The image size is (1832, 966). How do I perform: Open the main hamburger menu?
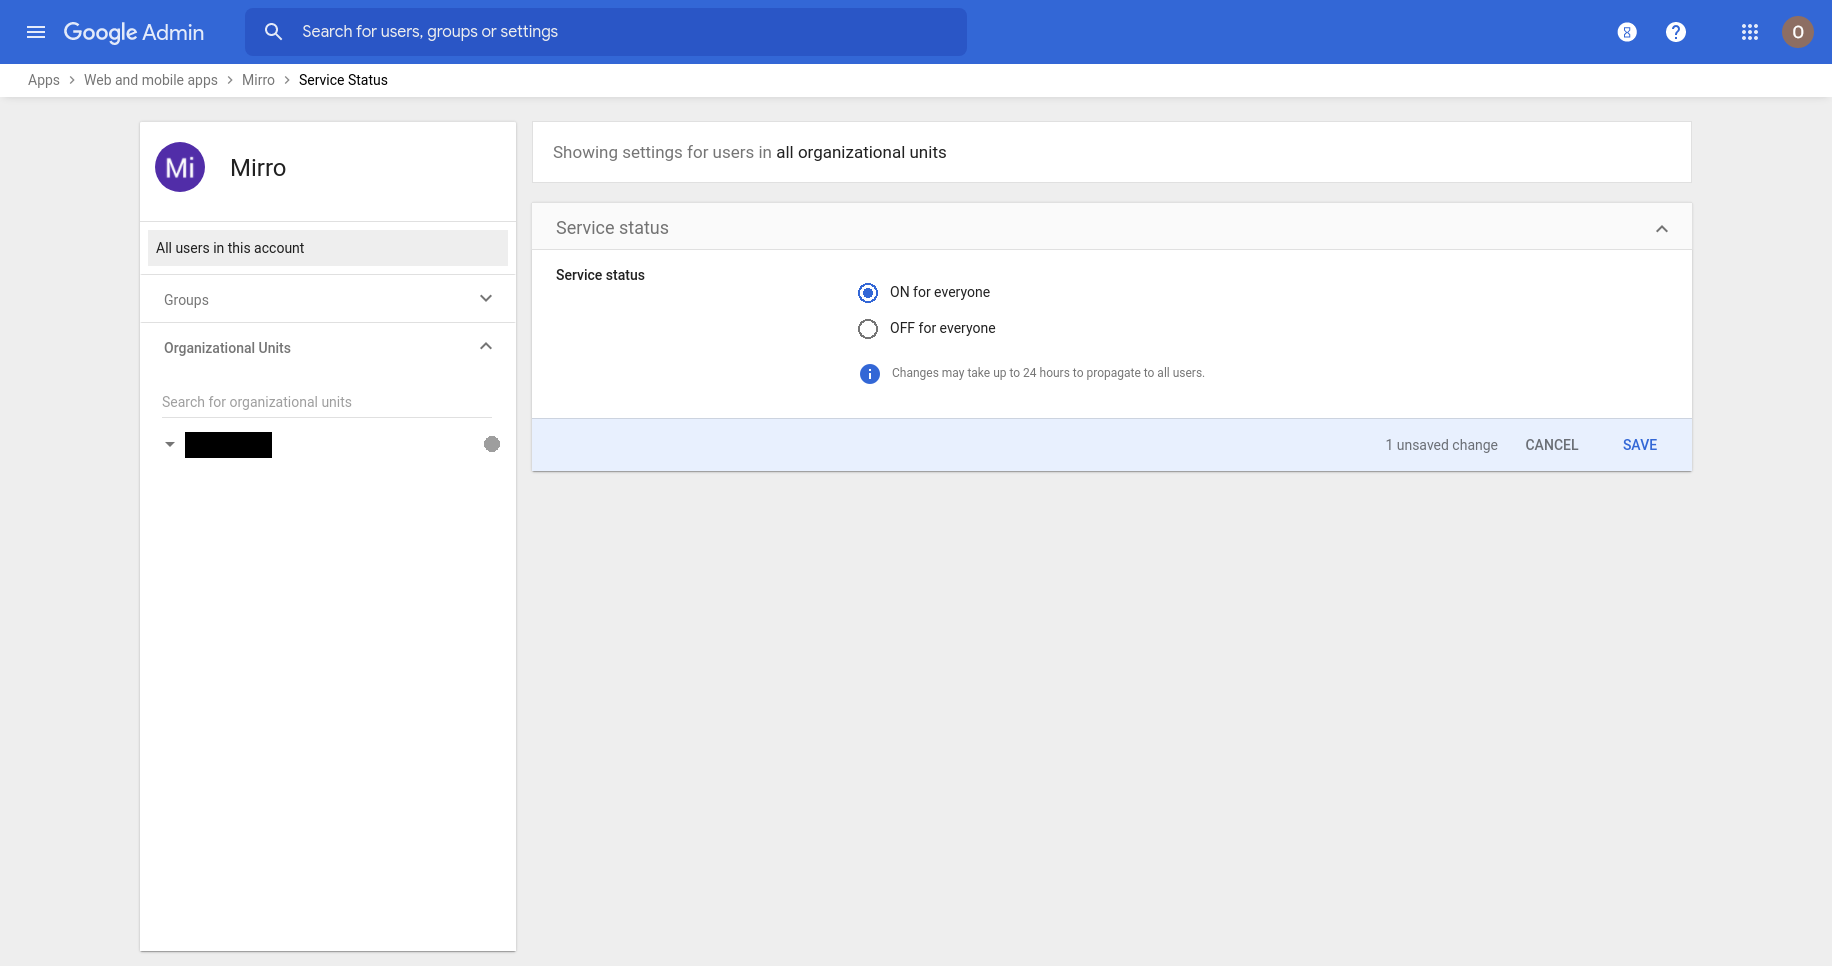[36, 32]
